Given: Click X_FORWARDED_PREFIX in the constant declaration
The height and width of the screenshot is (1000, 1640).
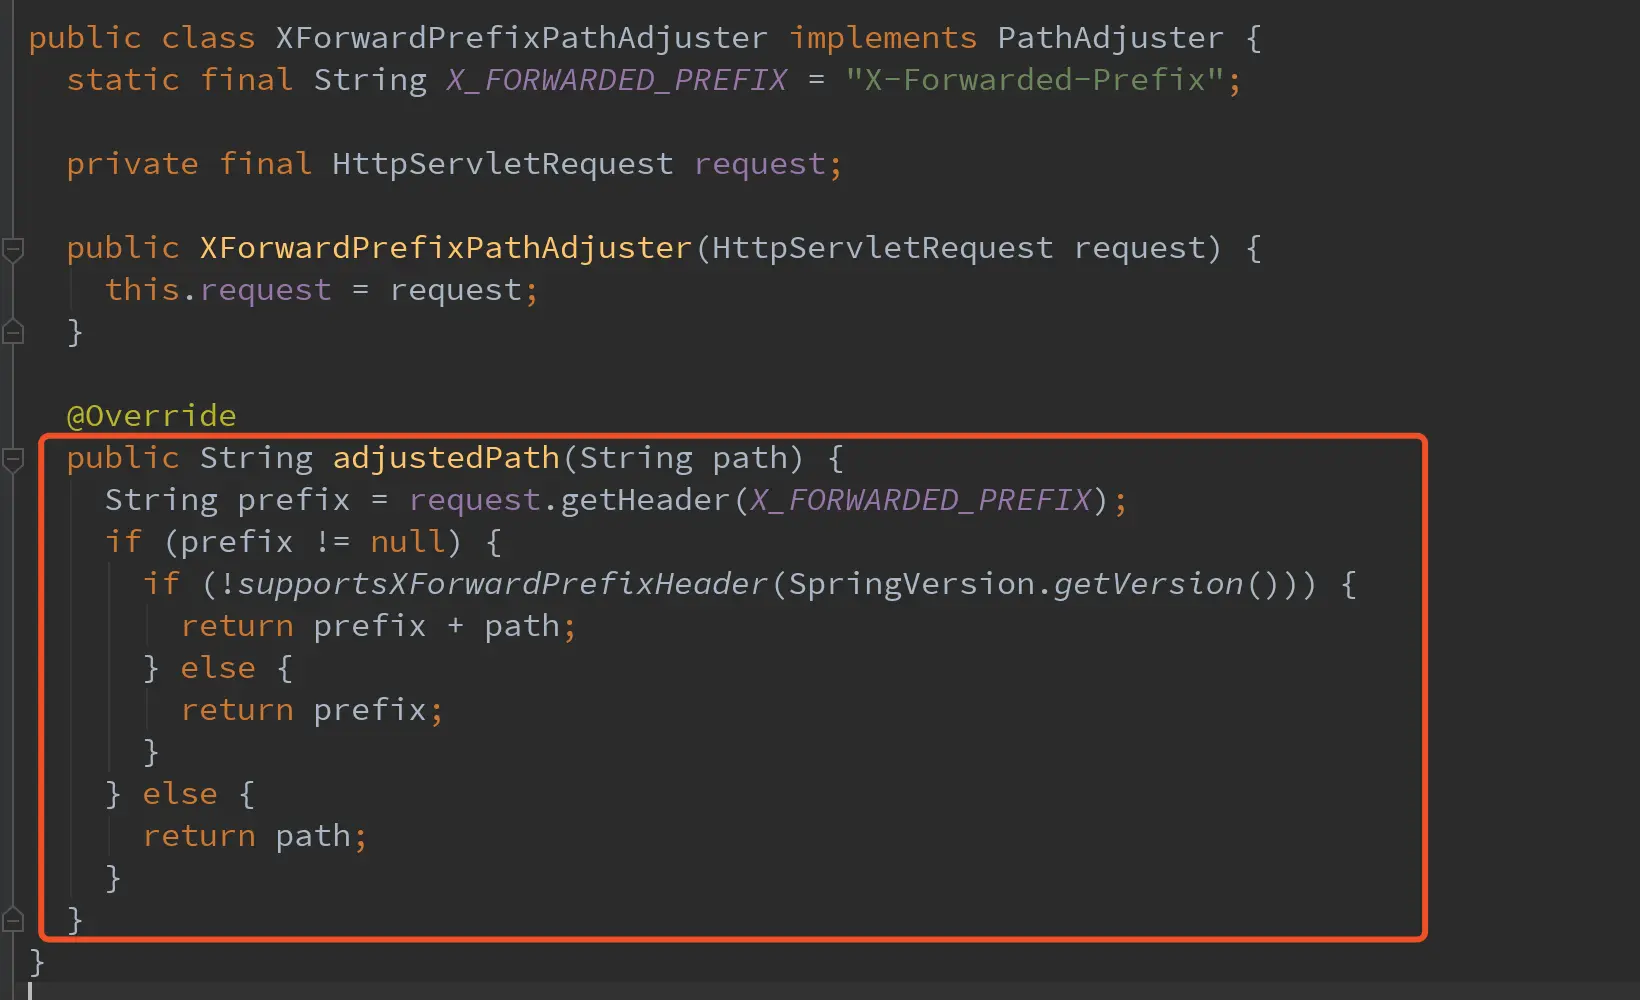Looking at the screenshot, I should [x=616, y=80].
